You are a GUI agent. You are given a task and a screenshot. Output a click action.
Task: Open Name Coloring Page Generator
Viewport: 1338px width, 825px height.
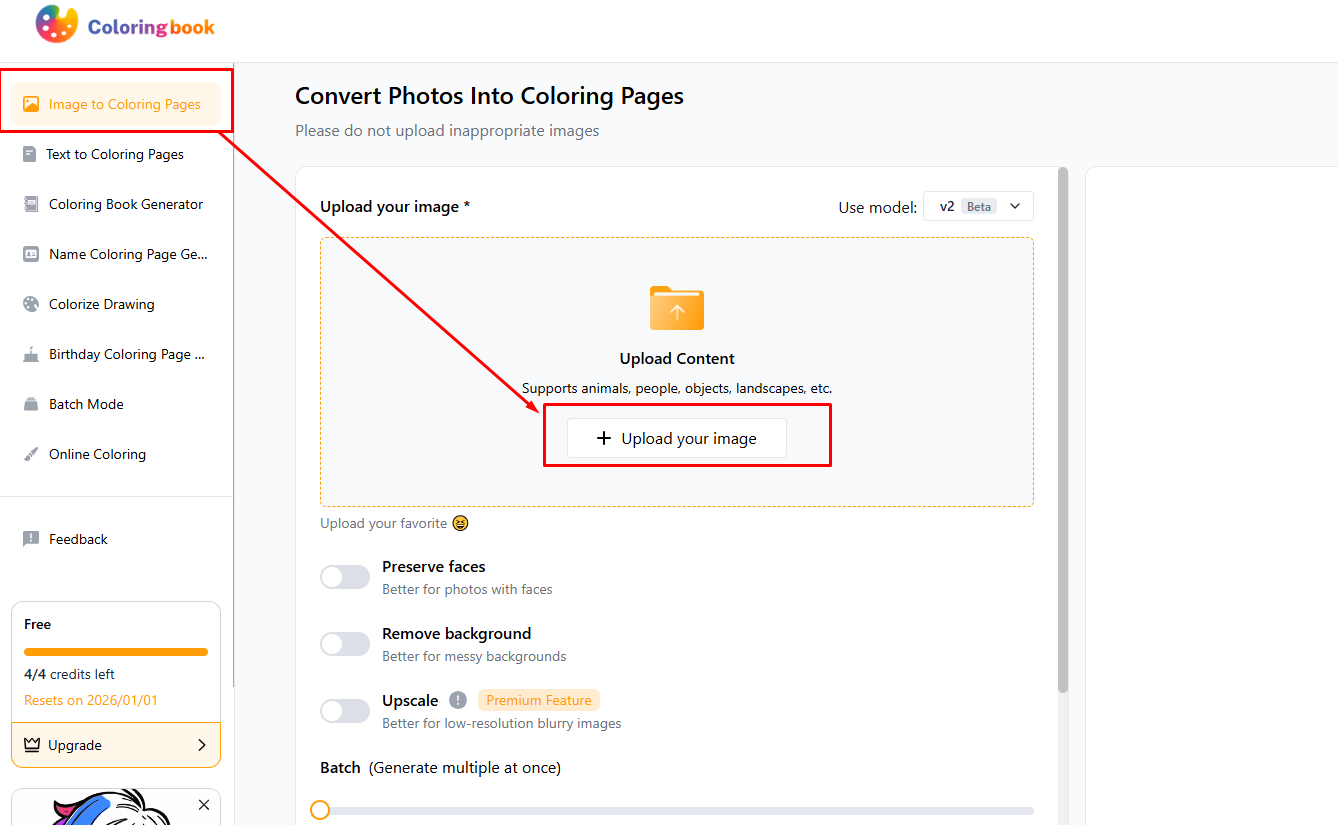pyautogui.click(x=128, y=254)
